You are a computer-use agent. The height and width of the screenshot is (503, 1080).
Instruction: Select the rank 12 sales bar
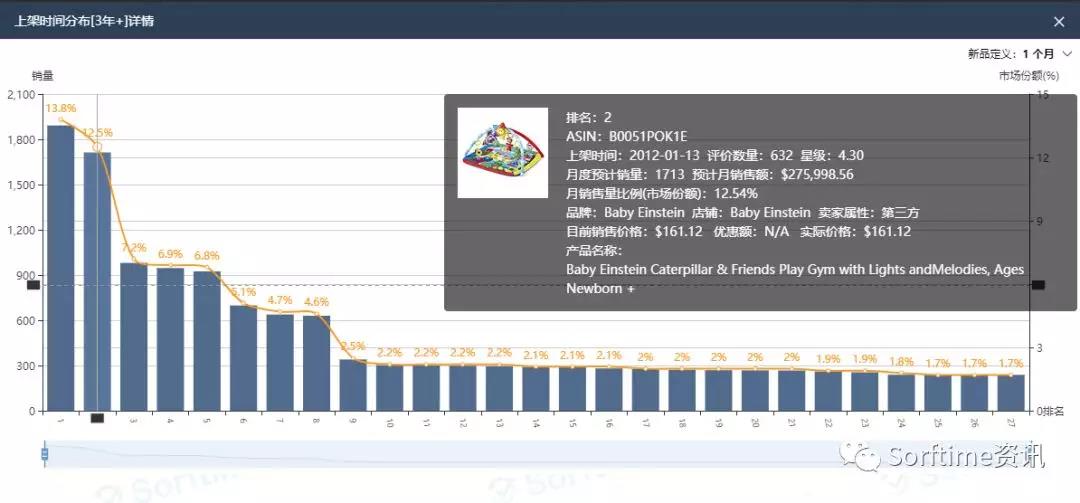(463, 388)
